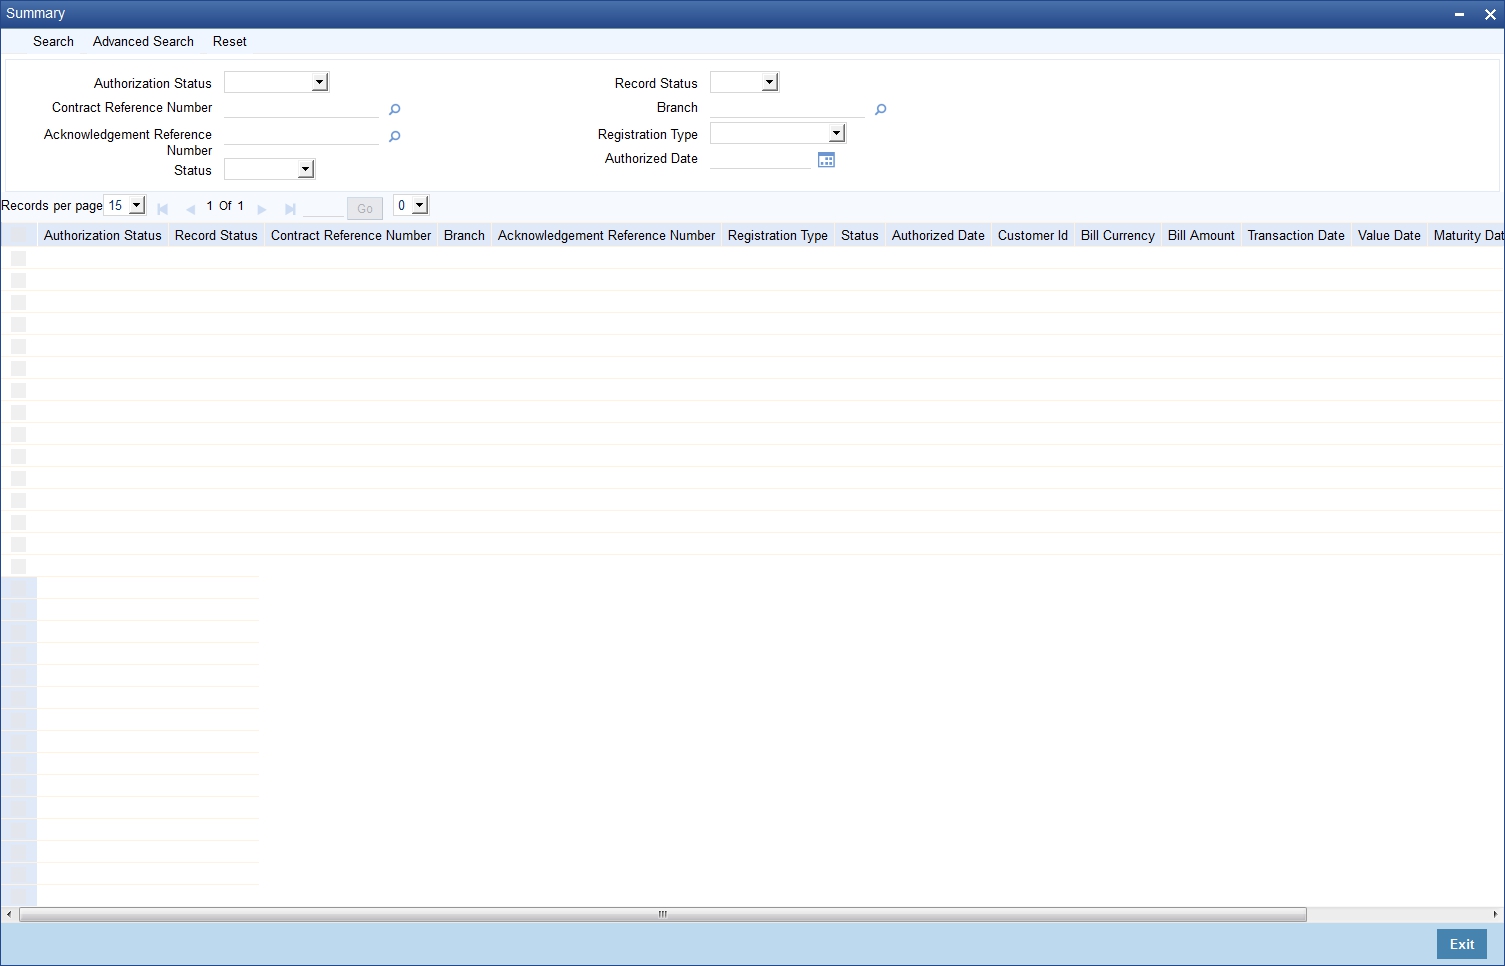Go to first page of results
The width and height of the screenshot is (1505, 966).
(162, 209)
